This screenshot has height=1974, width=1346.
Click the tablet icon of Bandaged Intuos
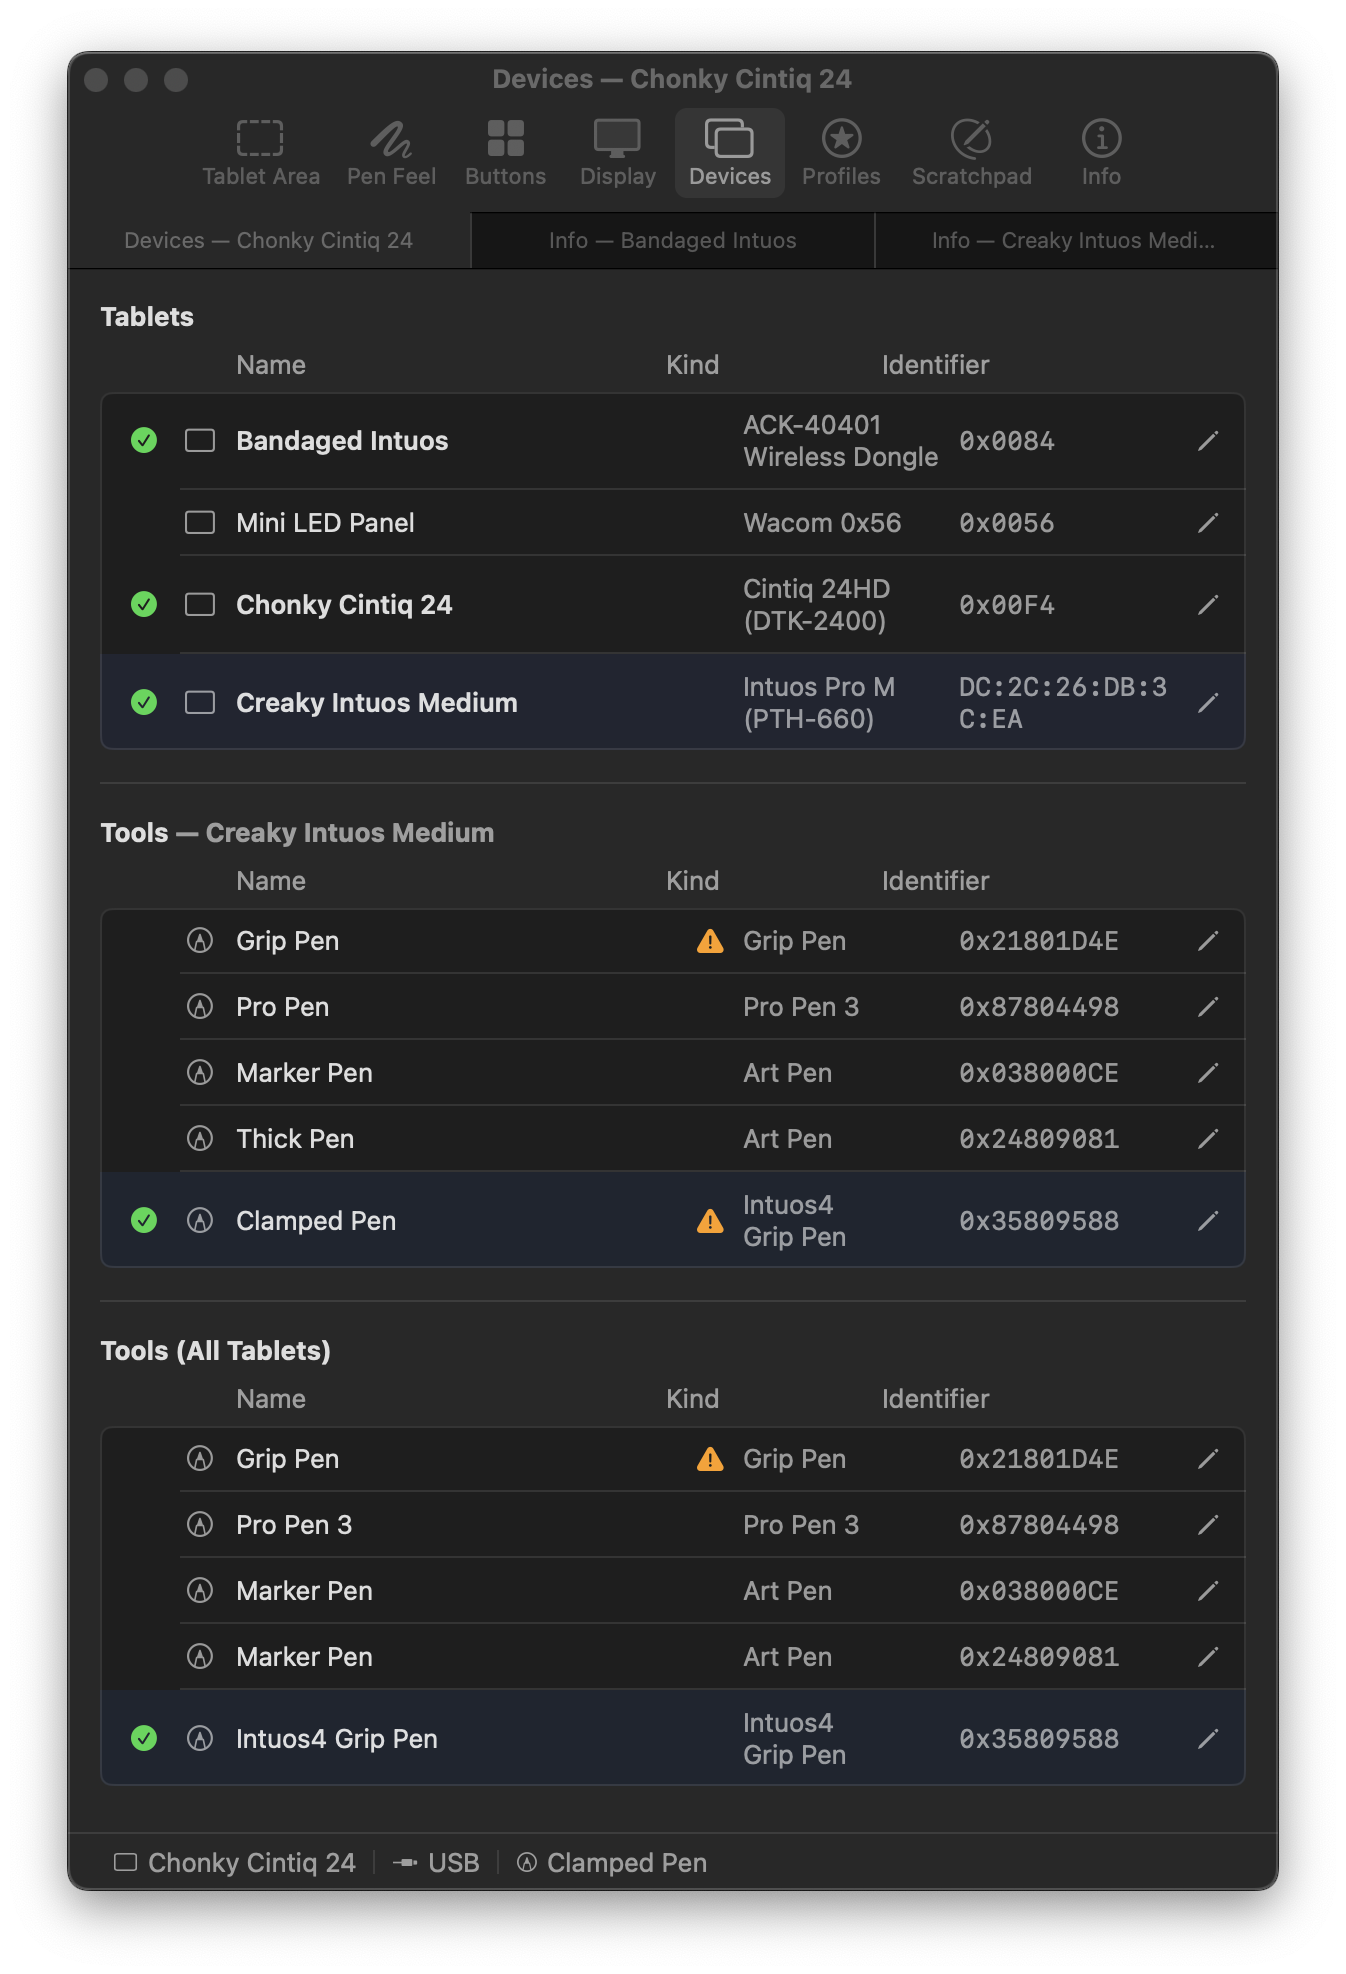point(200,440)
